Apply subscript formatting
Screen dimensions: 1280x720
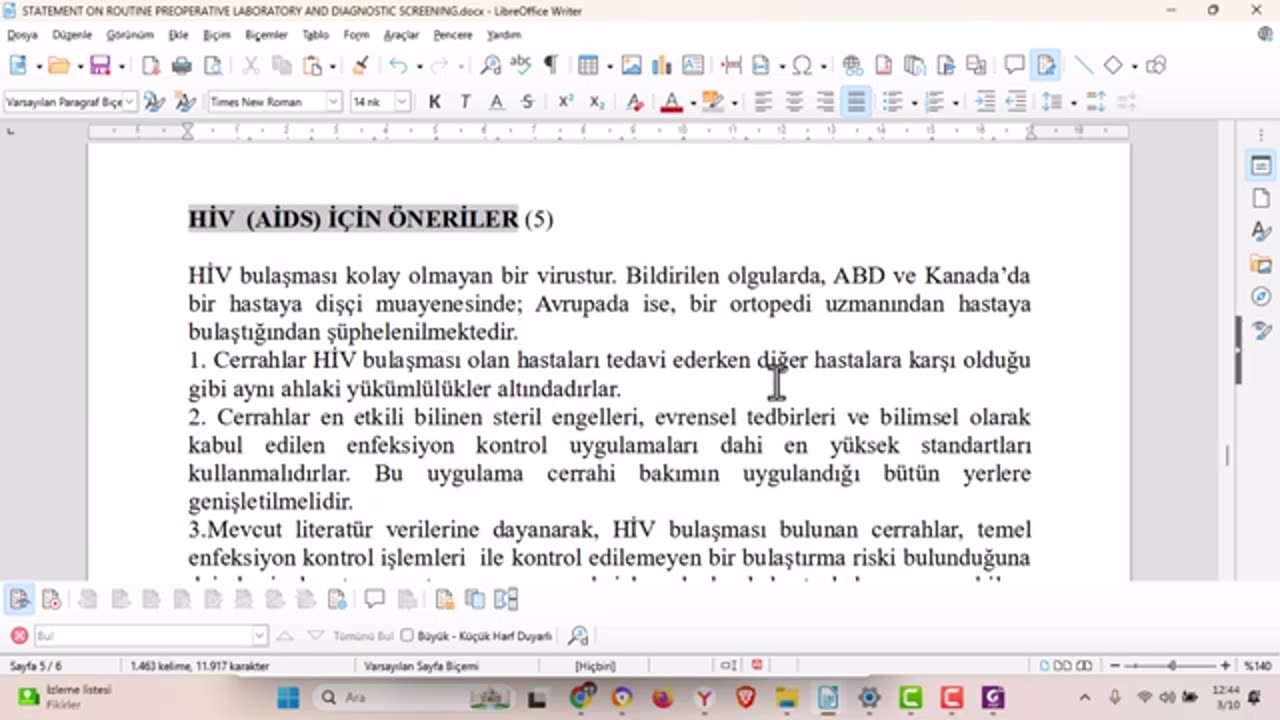[x=596, y=102]
